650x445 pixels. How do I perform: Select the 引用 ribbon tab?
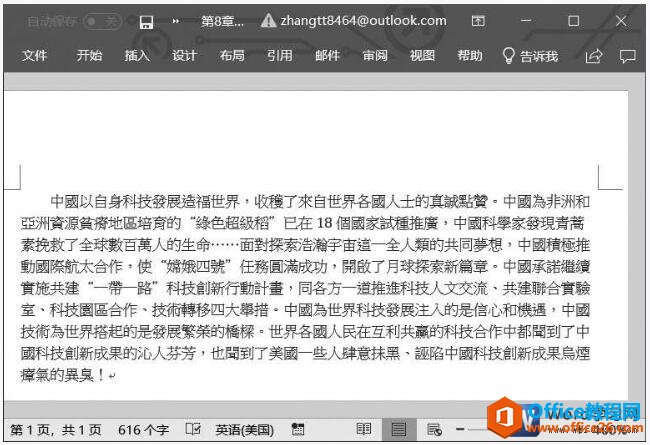point(280,56)
